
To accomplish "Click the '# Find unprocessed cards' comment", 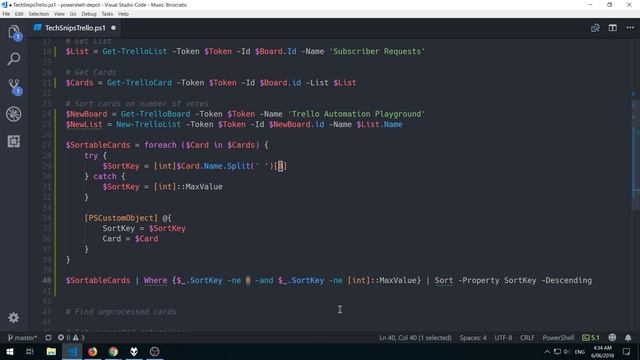I will click(121, 312).
